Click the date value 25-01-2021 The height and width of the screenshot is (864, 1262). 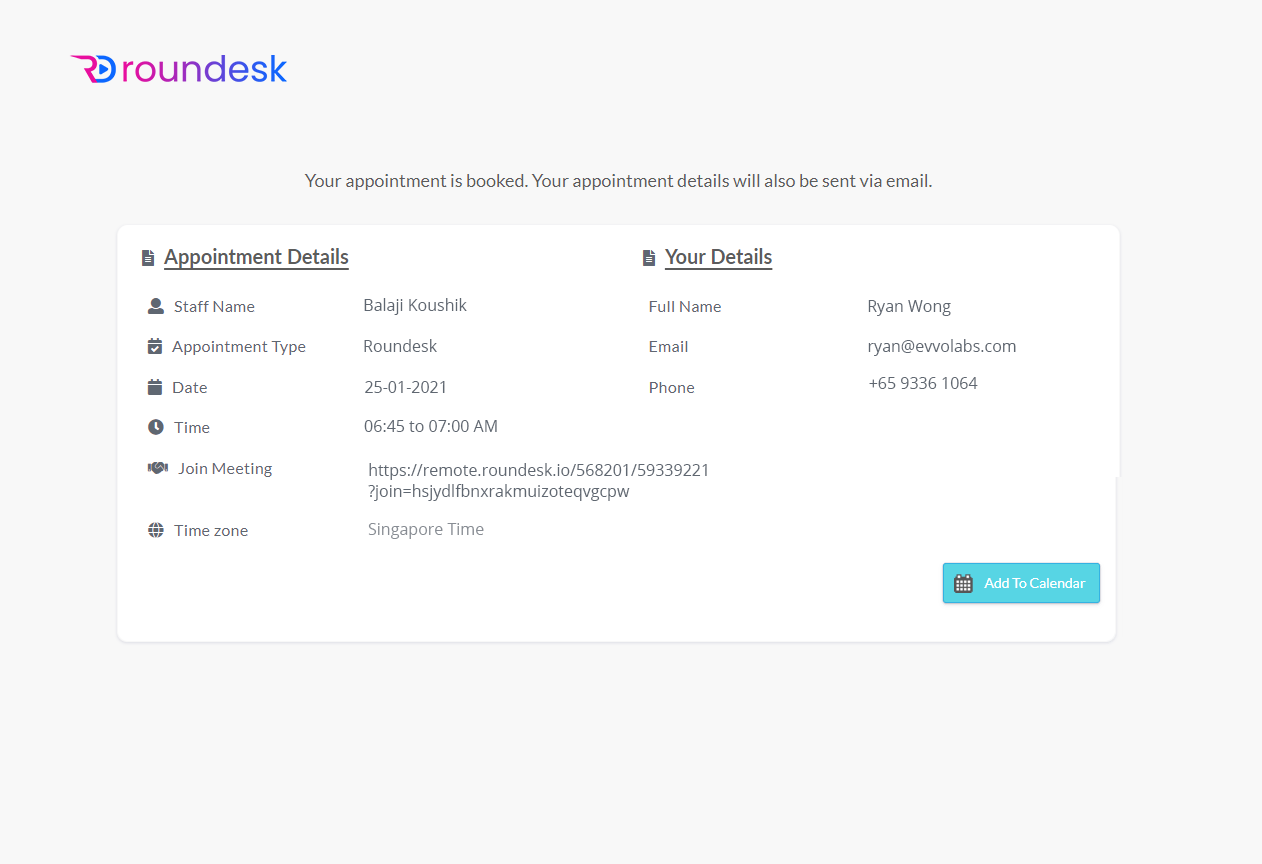click(406, 387)
